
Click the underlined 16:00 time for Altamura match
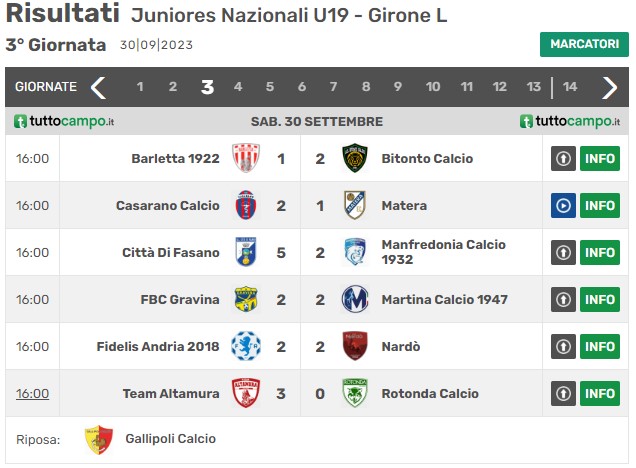(x=32, y=393)
